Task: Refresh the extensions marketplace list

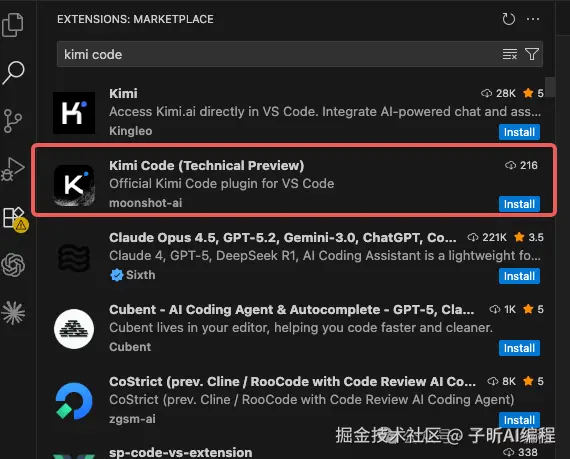Action: coord(509,19)
